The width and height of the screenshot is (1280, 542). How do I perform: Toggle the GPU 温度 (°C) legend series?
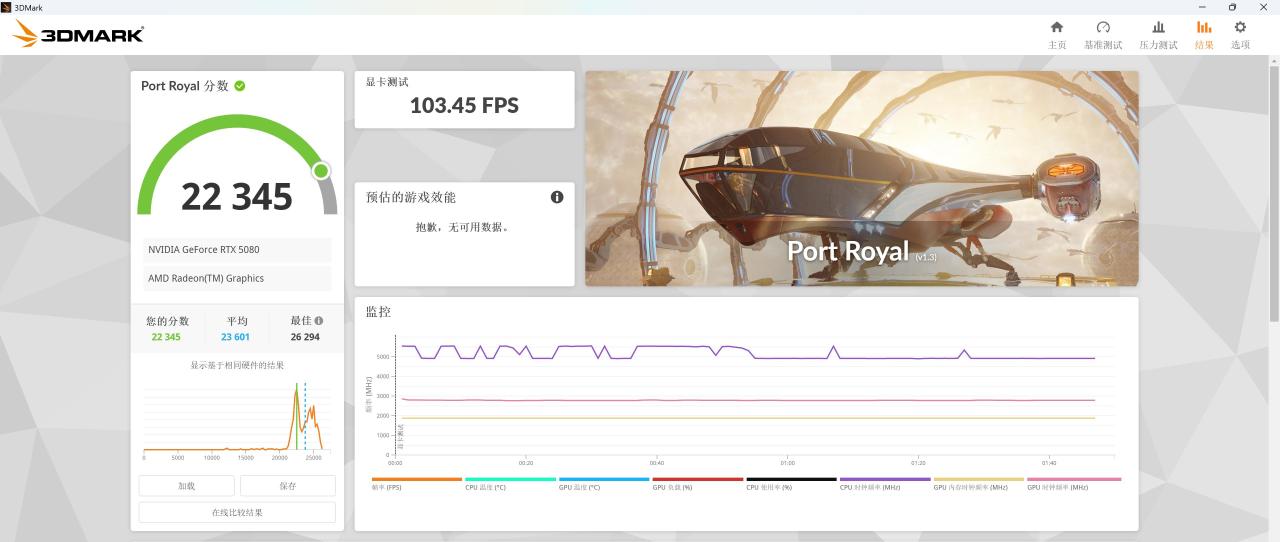click(604, 484)
